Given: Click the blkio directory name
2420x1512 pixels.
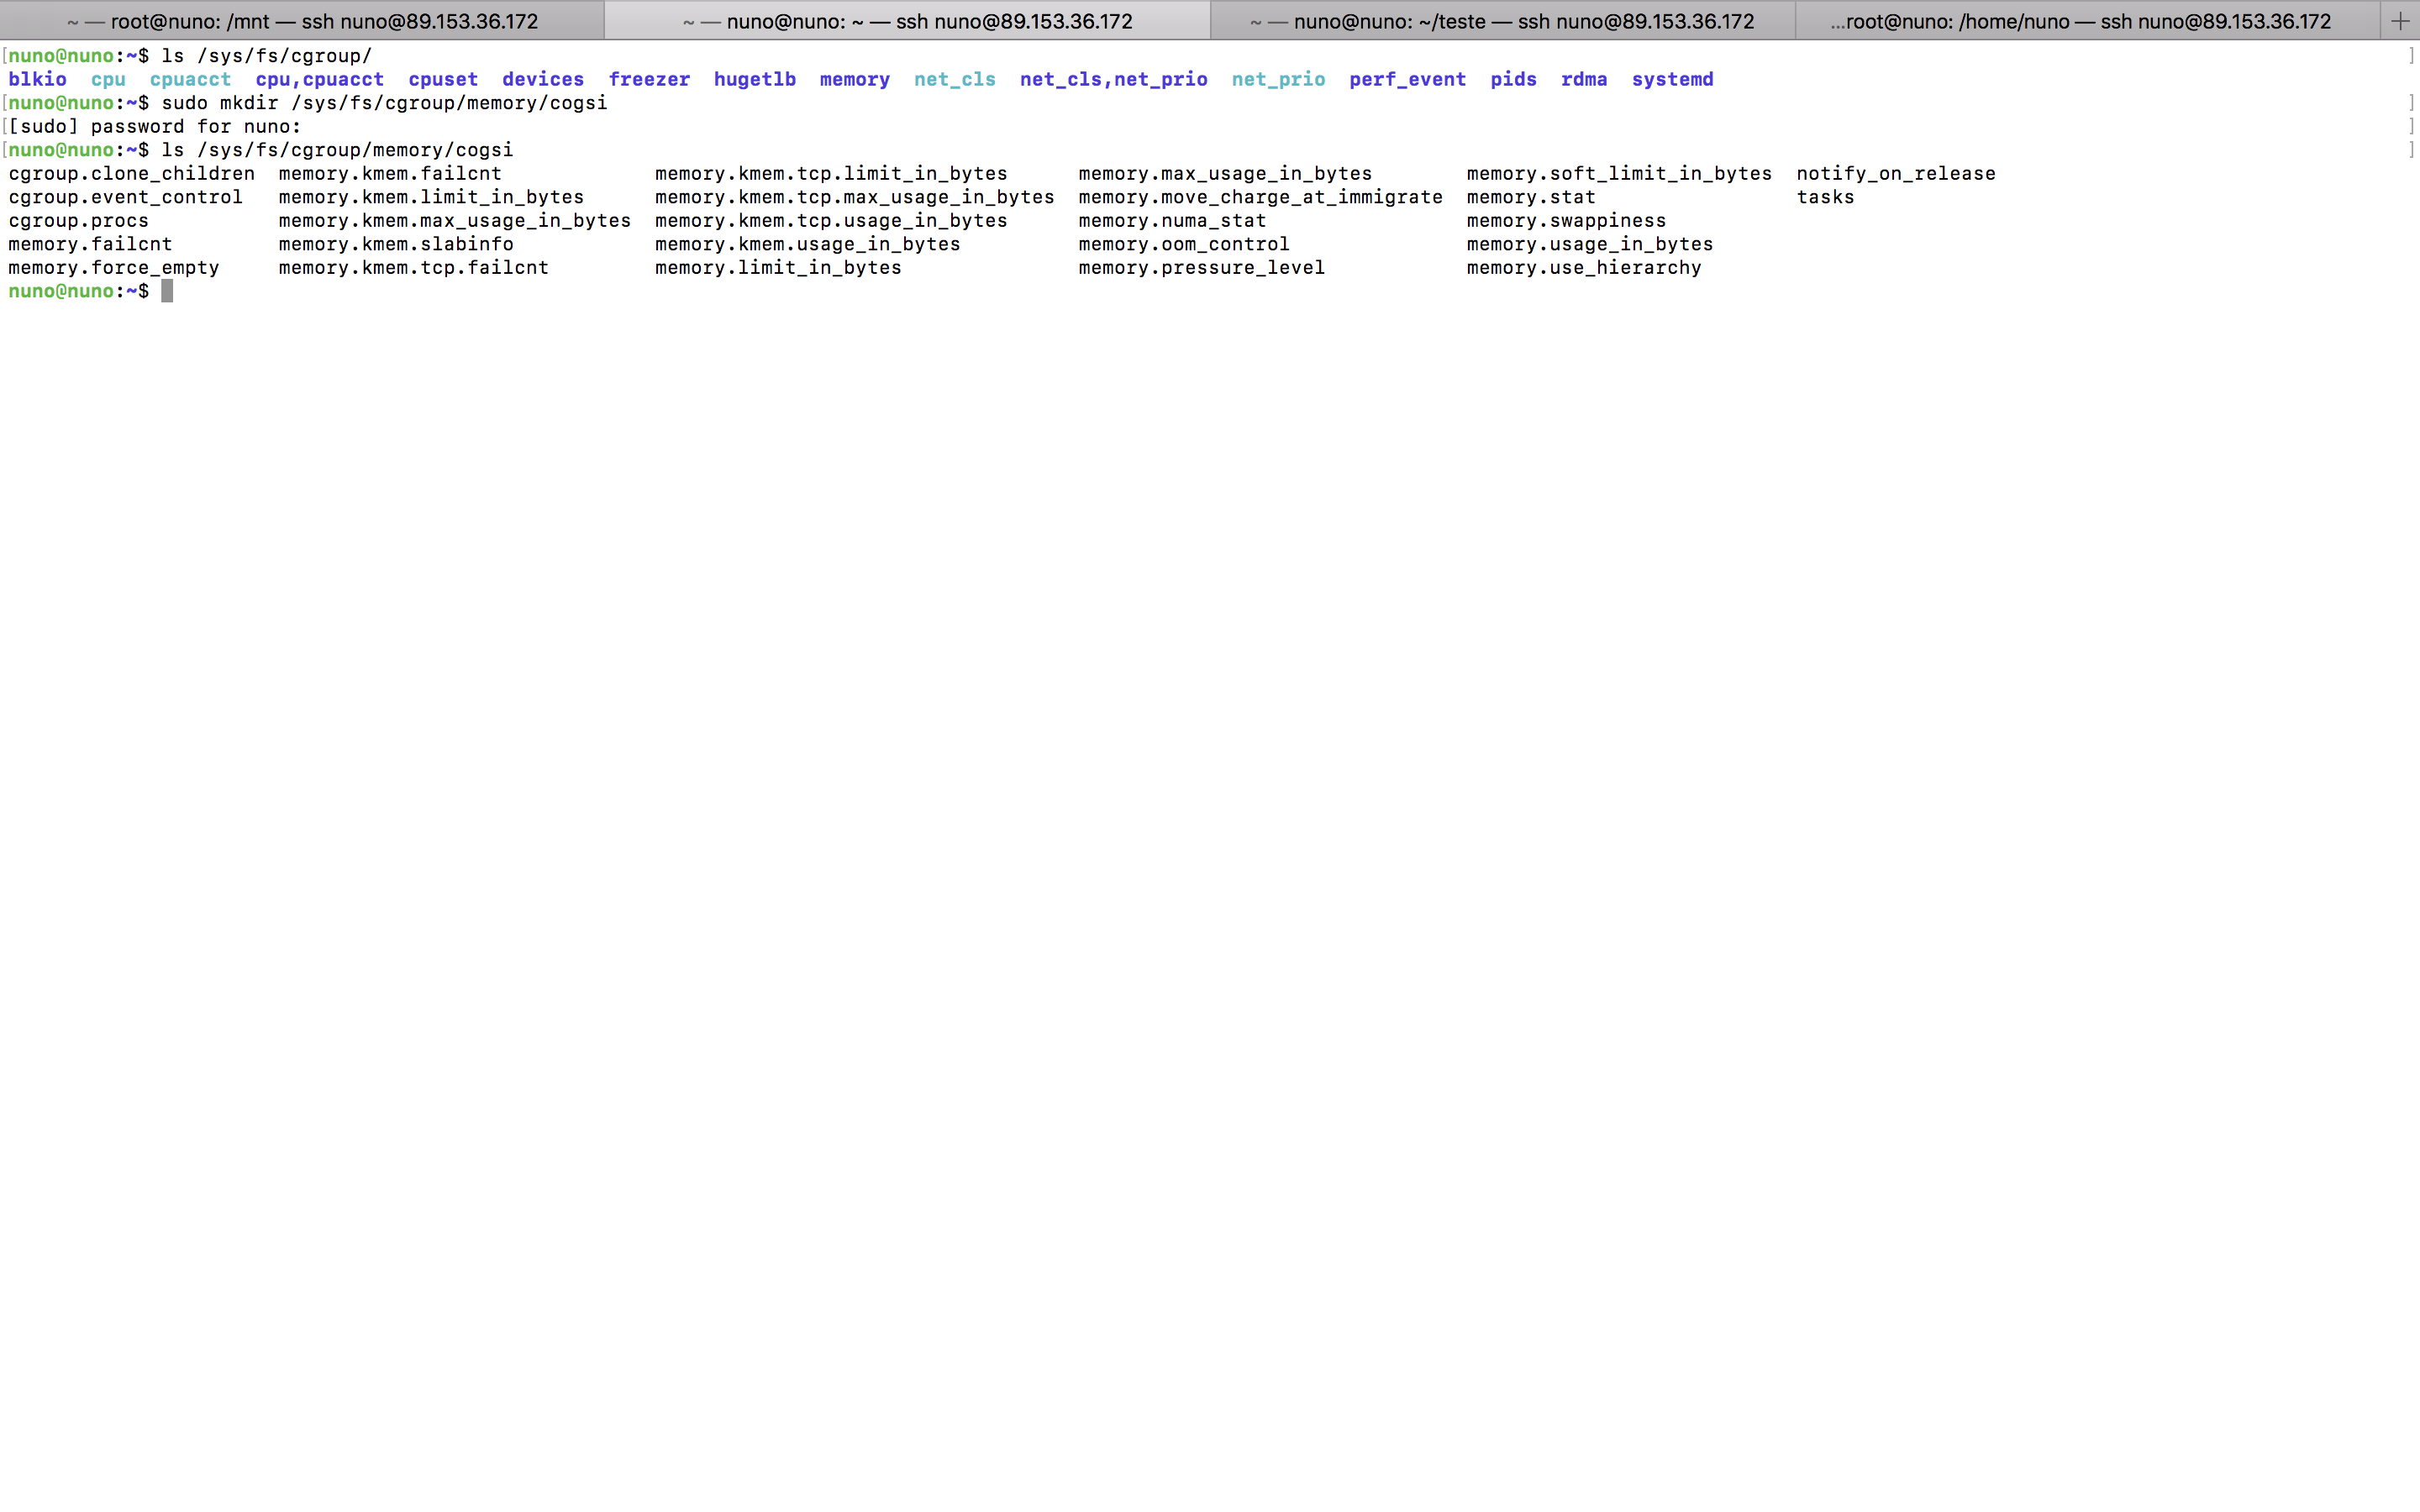Looking at the screenshot, I should (x=38, y=79).
